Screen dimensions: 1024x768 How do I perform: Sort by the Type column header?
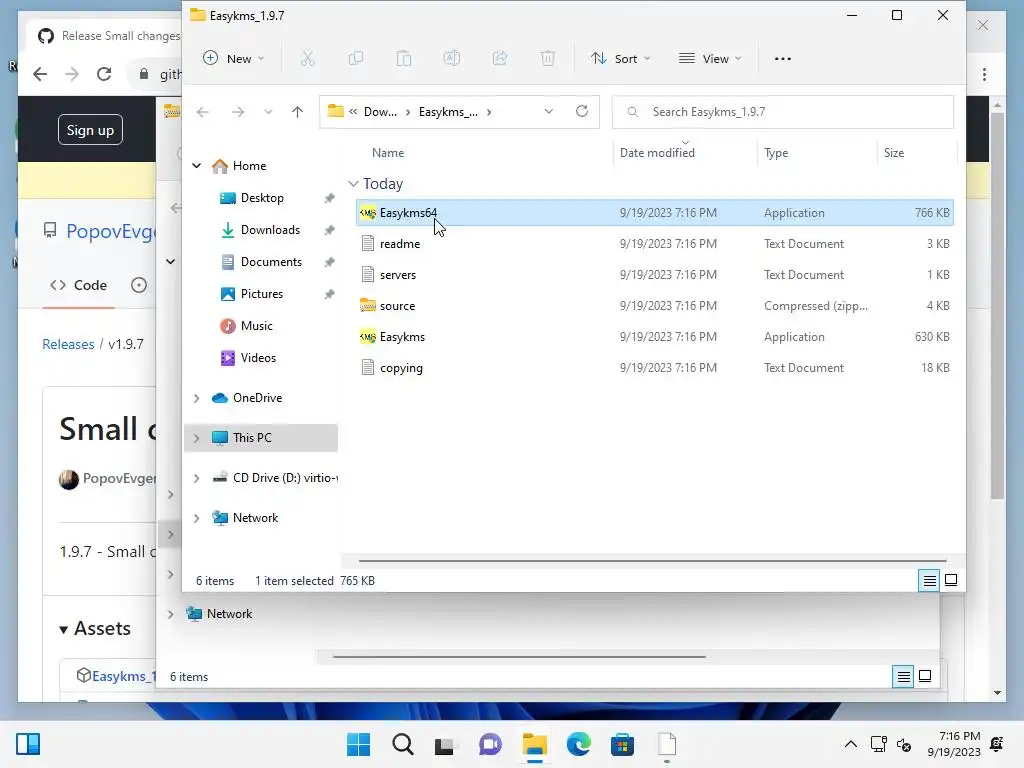[x=776, y=153]
